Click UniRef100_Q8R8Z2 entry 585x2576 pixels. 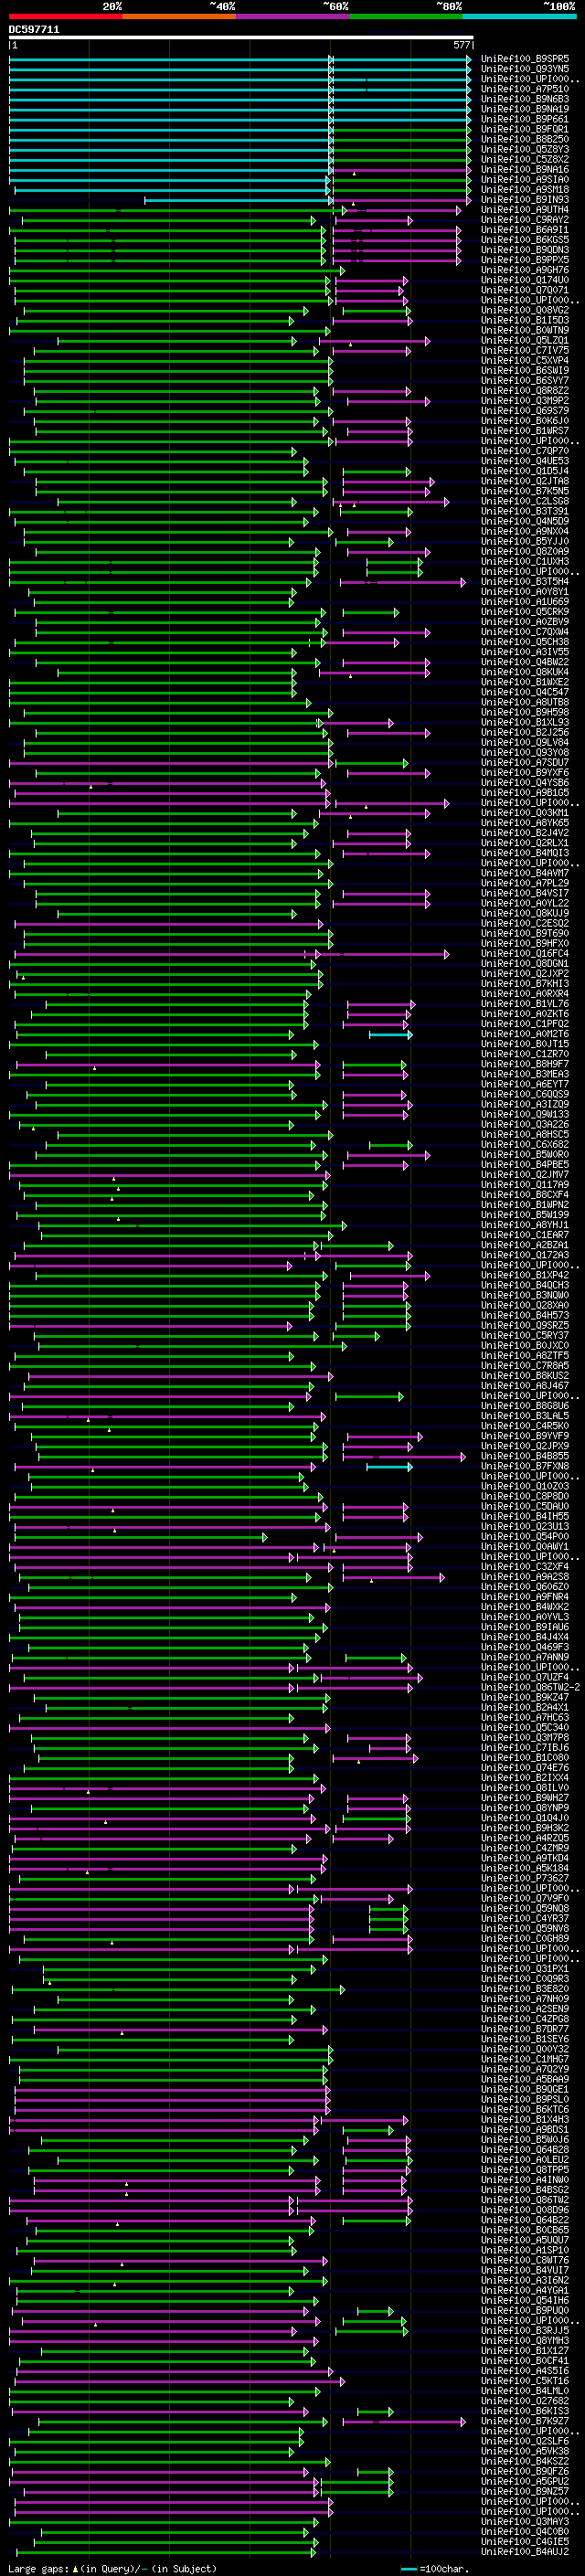pyautogui.click(x=525, y=391)
